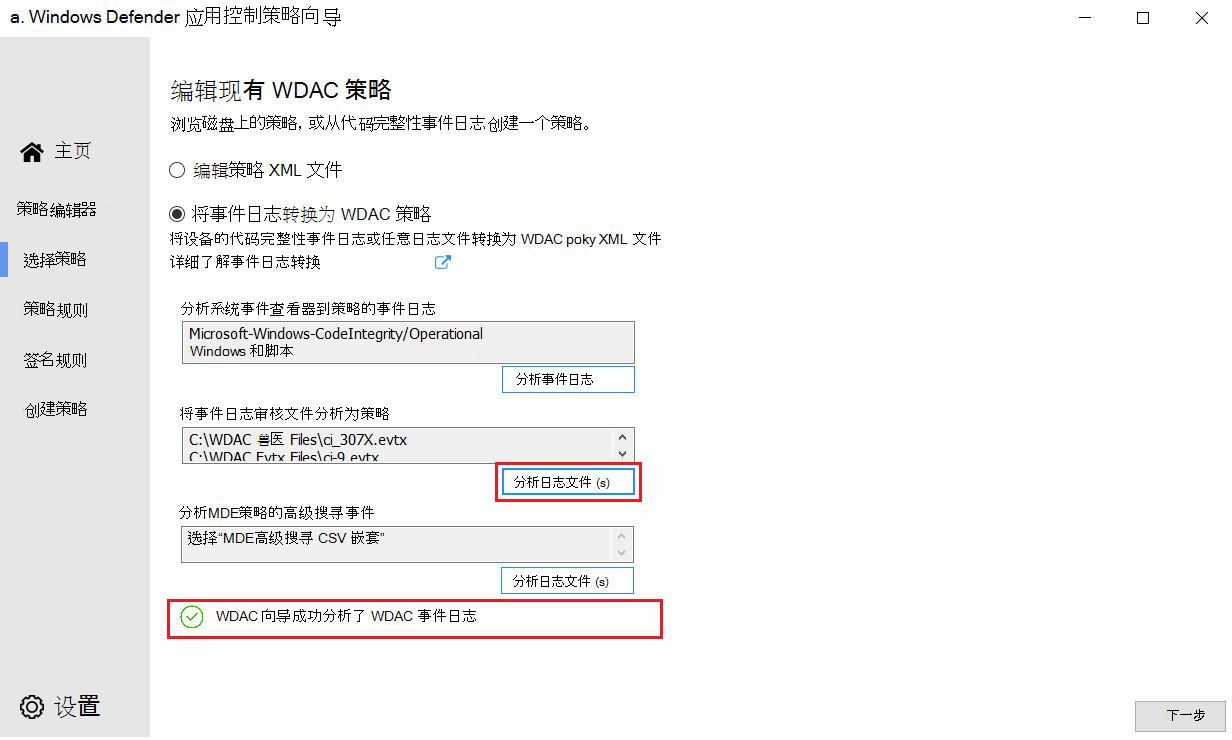Go to 策略编辑器 in sidebar
Screen dimensions: 1232x740
pyautogui.click(x=57, y=209)
